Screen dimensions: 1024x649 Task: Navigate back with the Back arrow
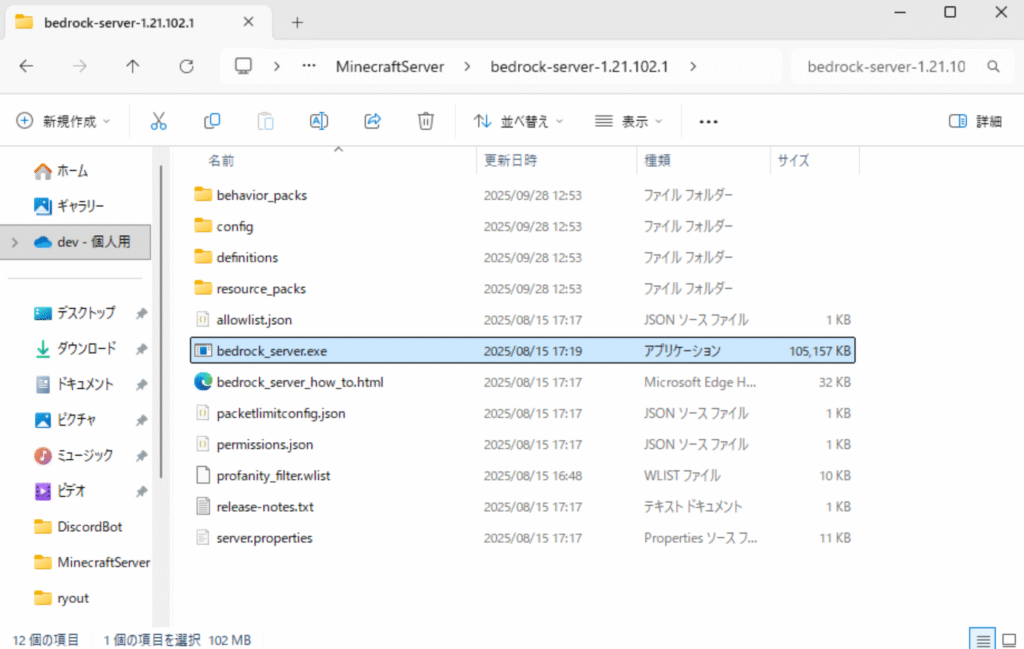(27, 66)
